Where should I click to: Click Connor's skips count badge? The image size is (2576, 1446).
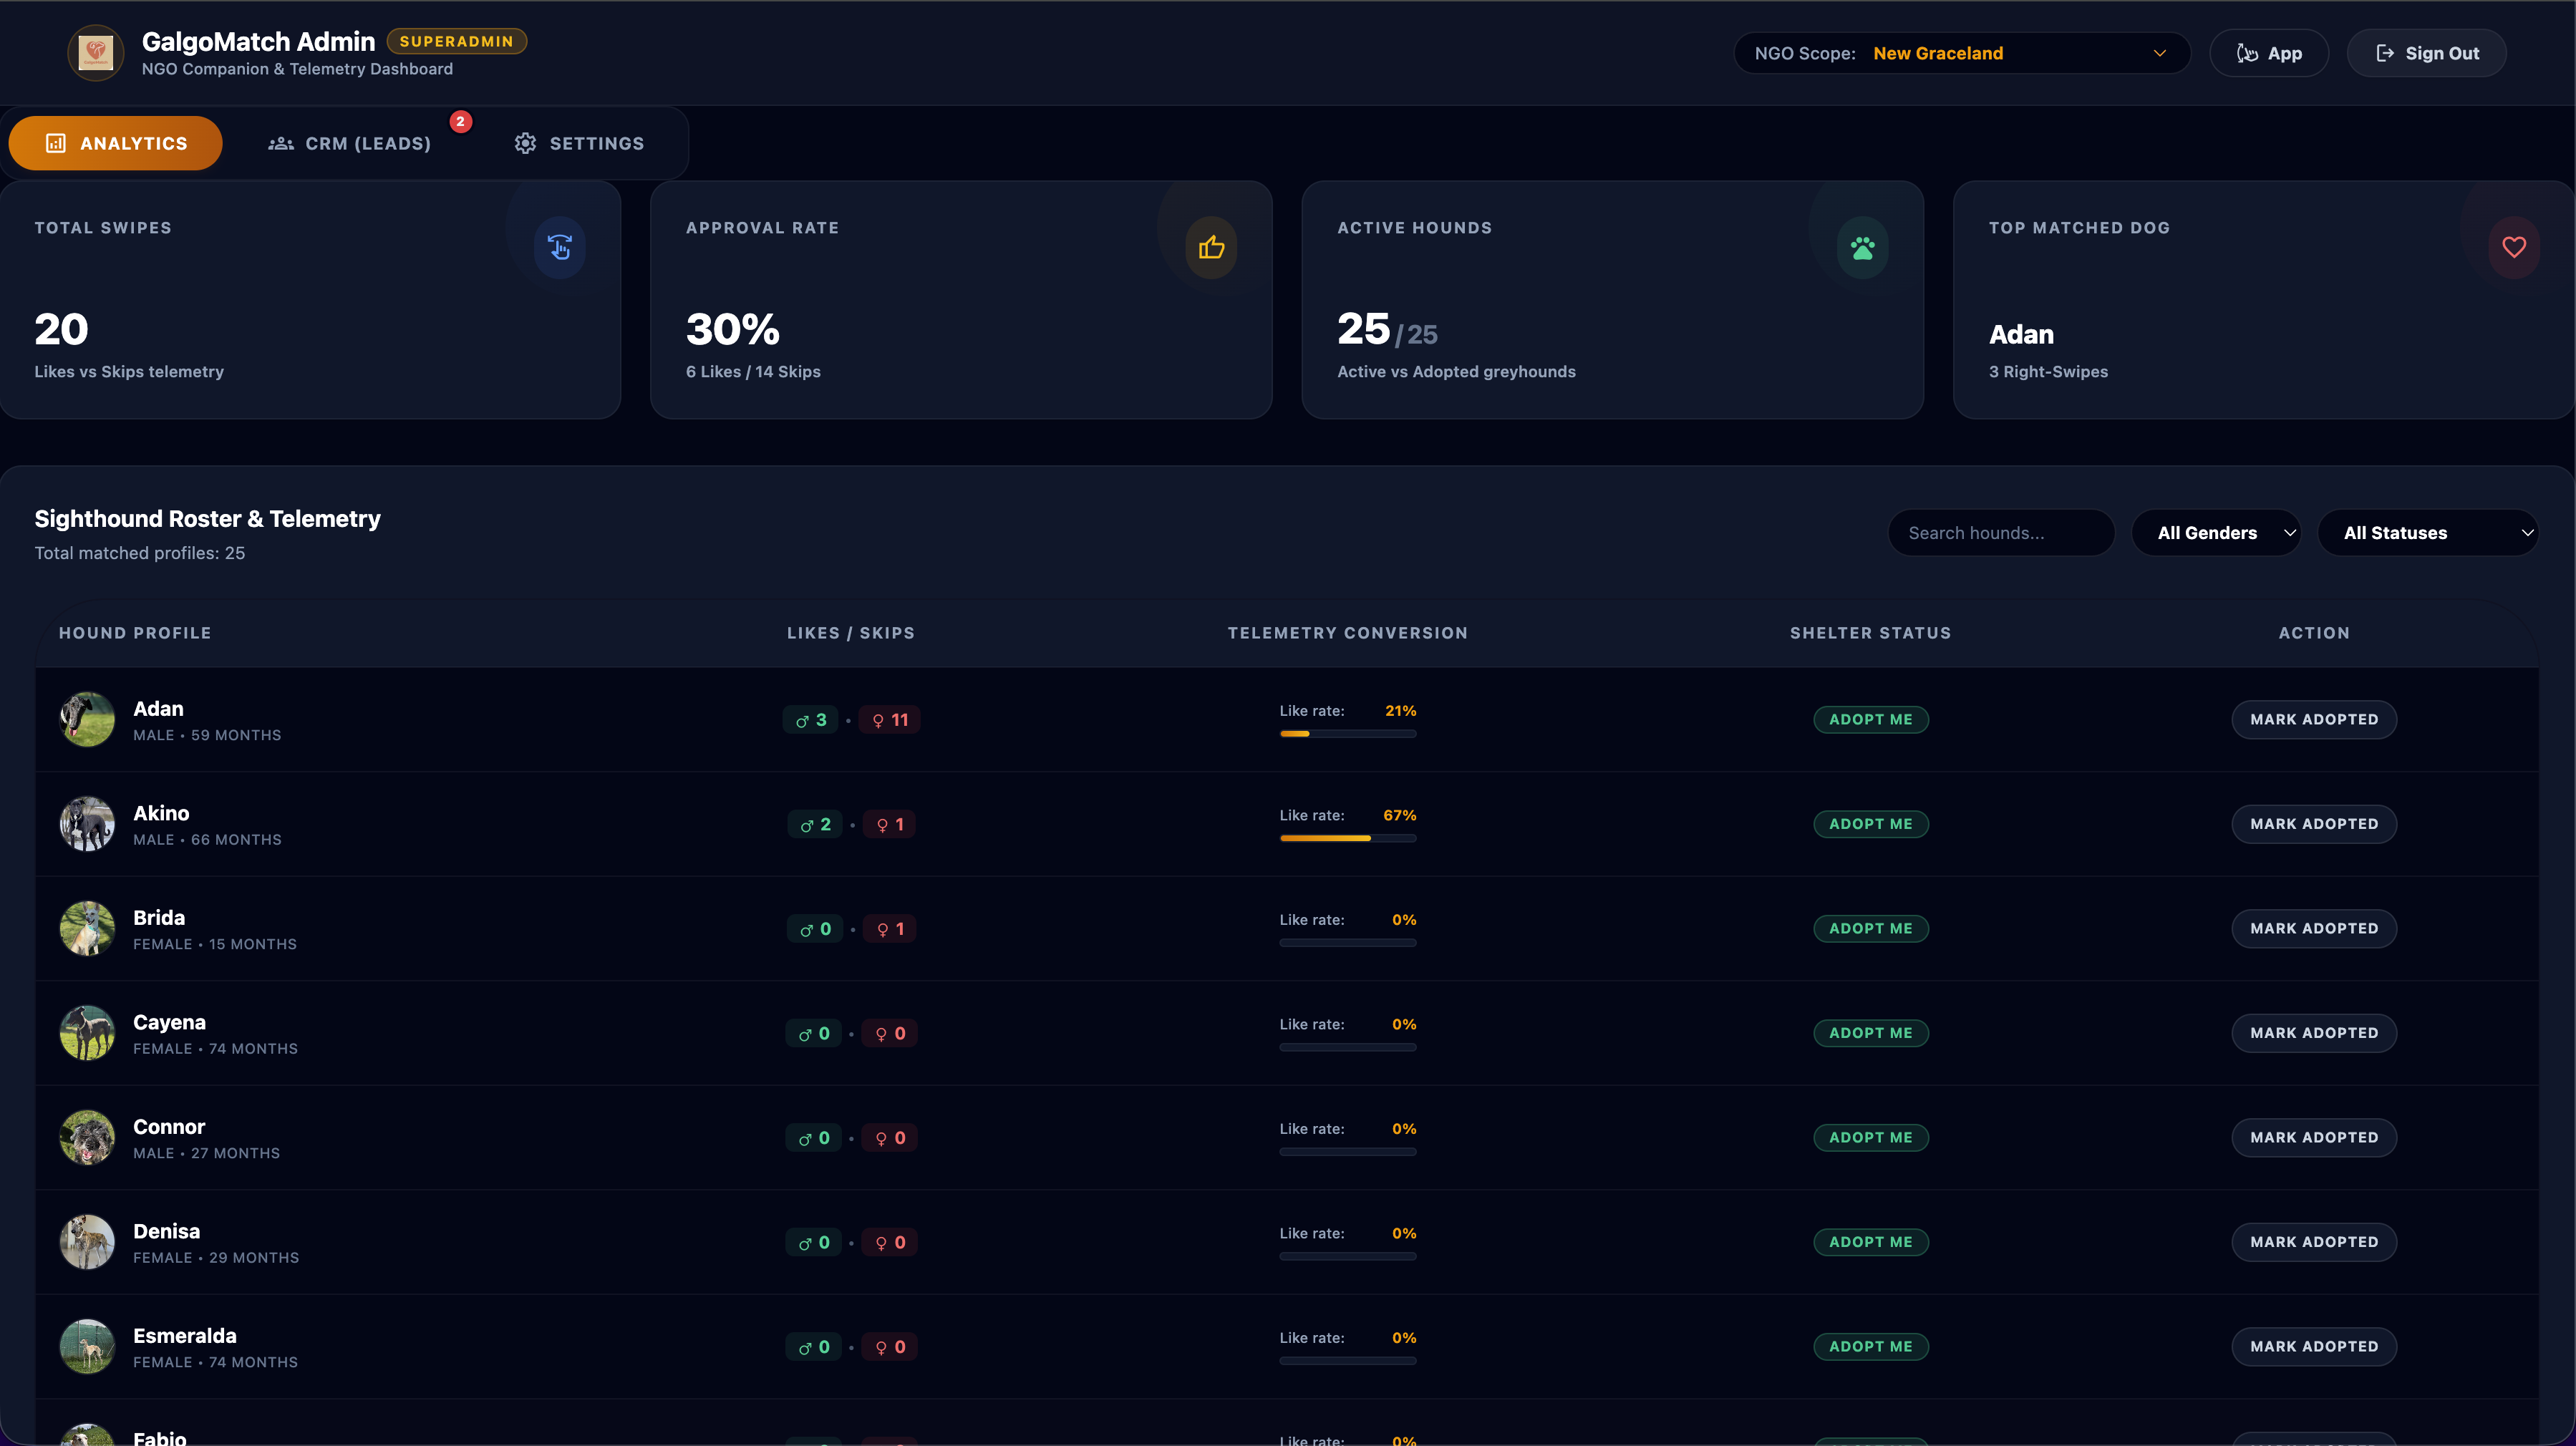click(890, 1138)
